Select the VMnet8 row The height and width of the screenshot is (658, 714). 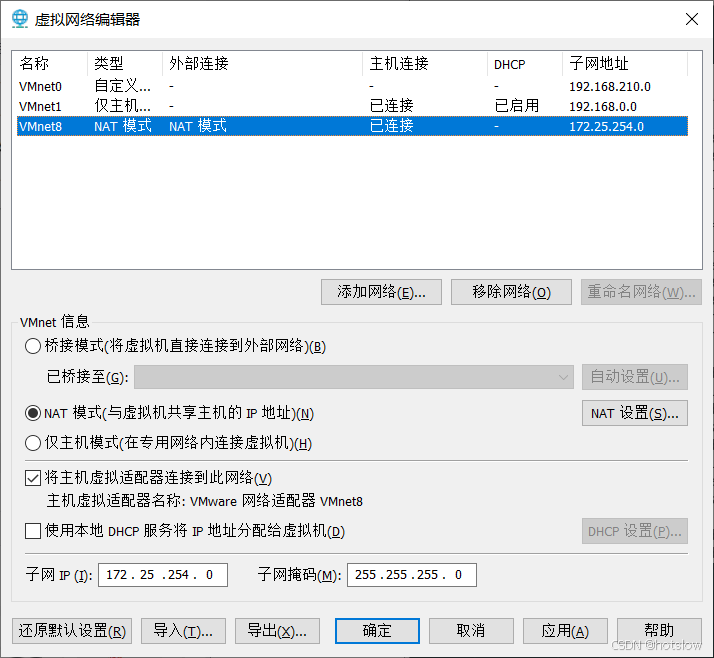[352, 126]
